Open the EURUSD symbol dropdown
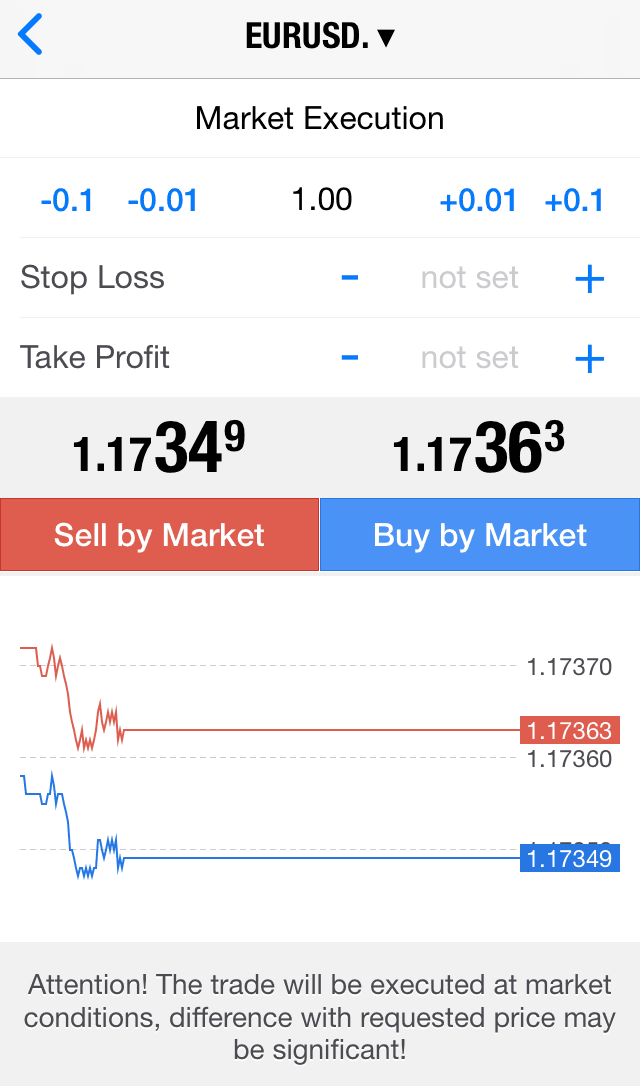This screenshot has width=640, height=1086. (x=320, y=33)
